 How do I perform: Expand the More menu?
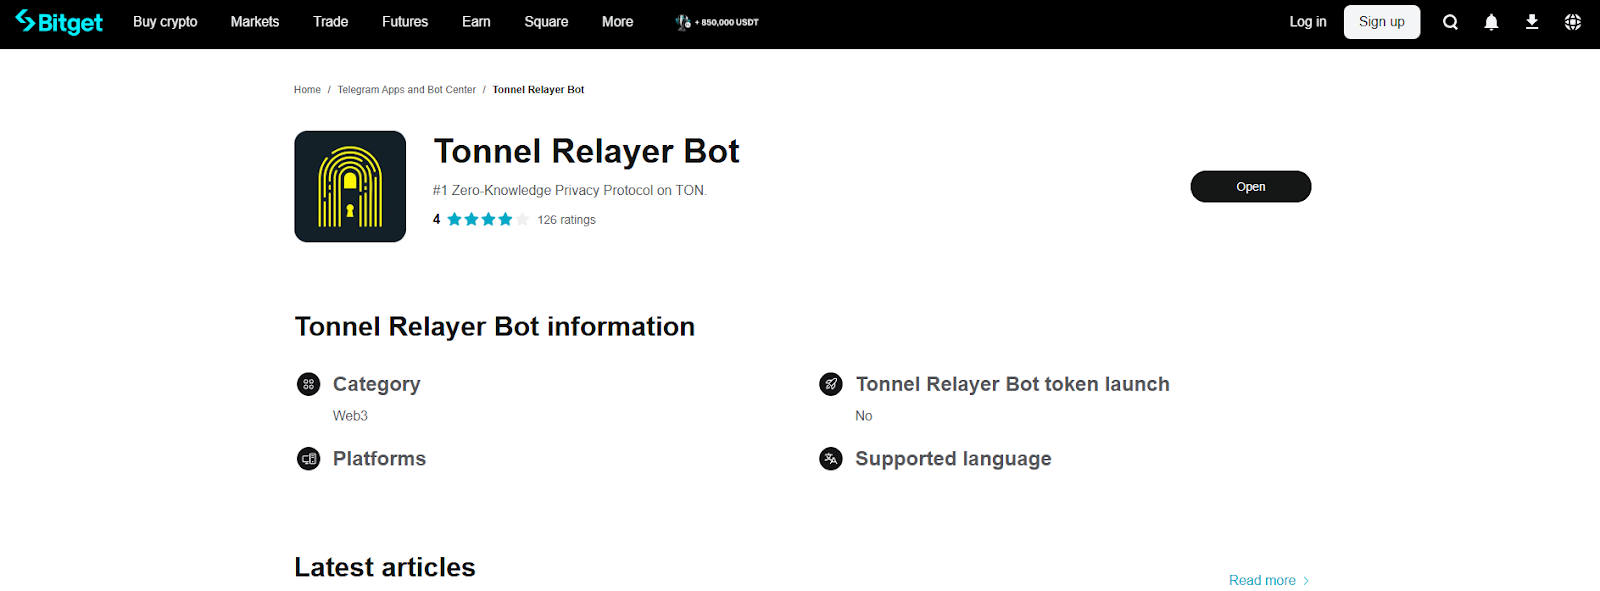[x=617, y=22]
